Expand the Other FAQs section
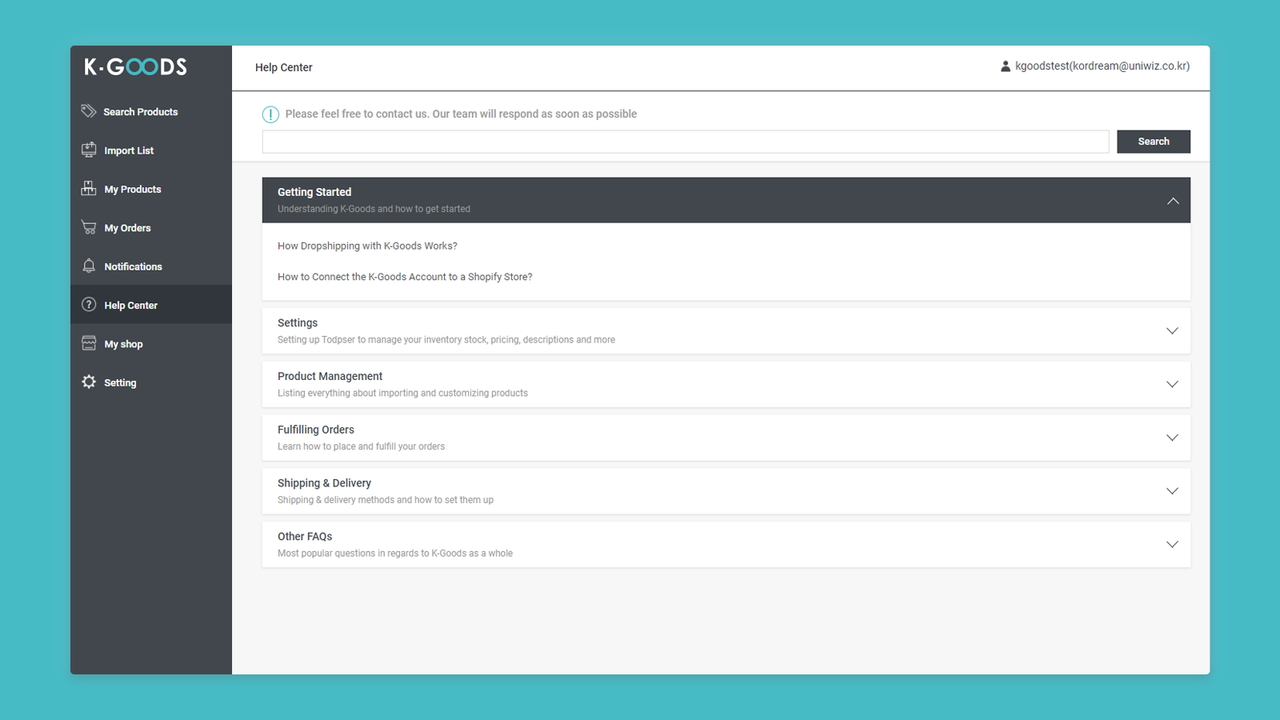Image resolution: width=1280 pixels, height=720 pixels. point(1171,544)
